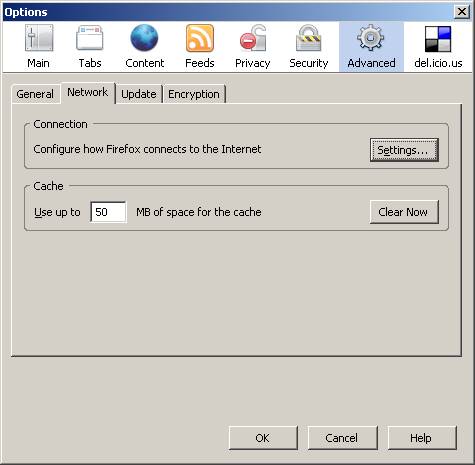Select the Network tab
The image size is (475, 465).
88,92
